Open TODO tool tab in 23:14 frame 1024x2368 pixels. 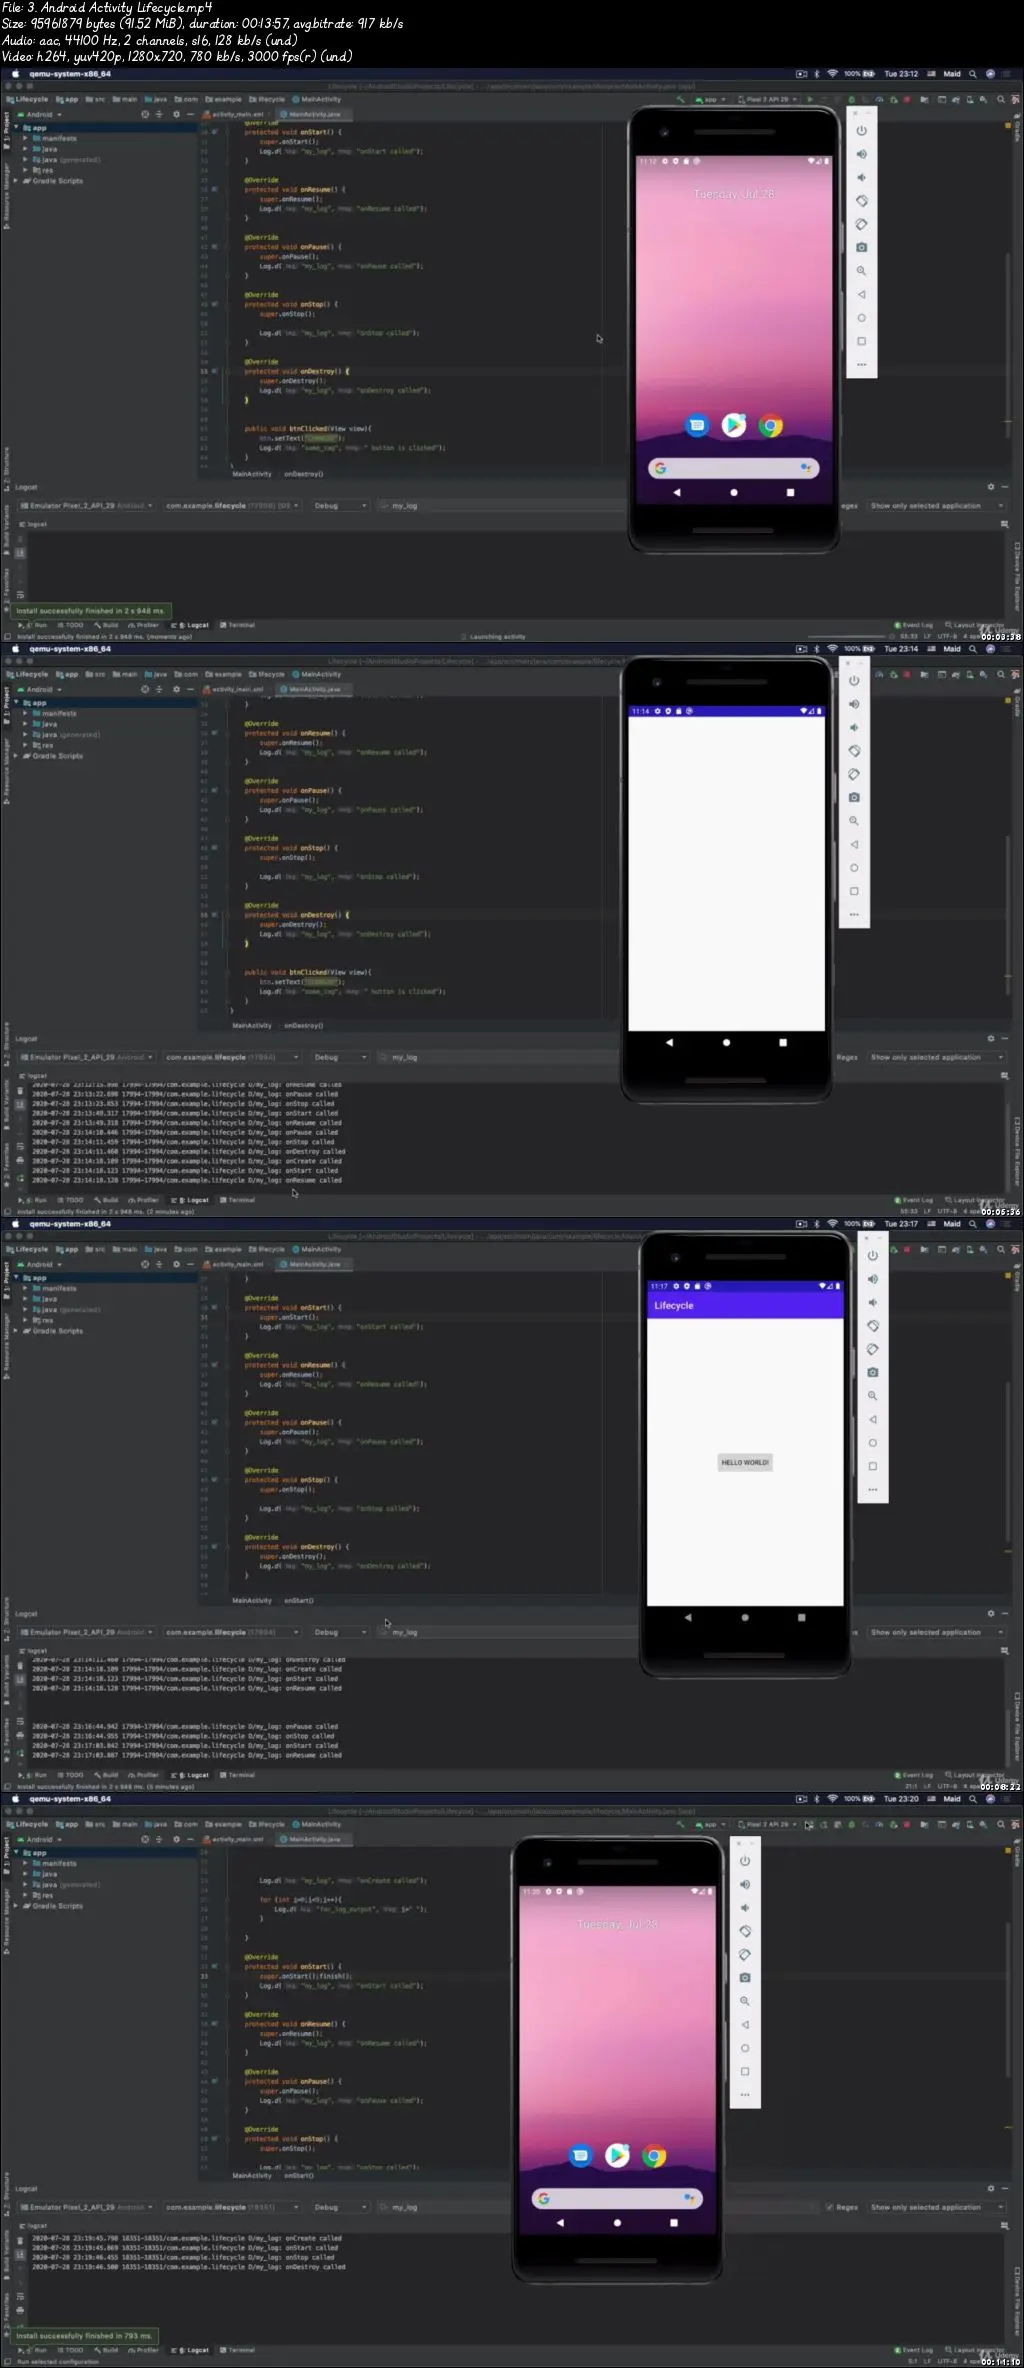(x=71, y=1200)
